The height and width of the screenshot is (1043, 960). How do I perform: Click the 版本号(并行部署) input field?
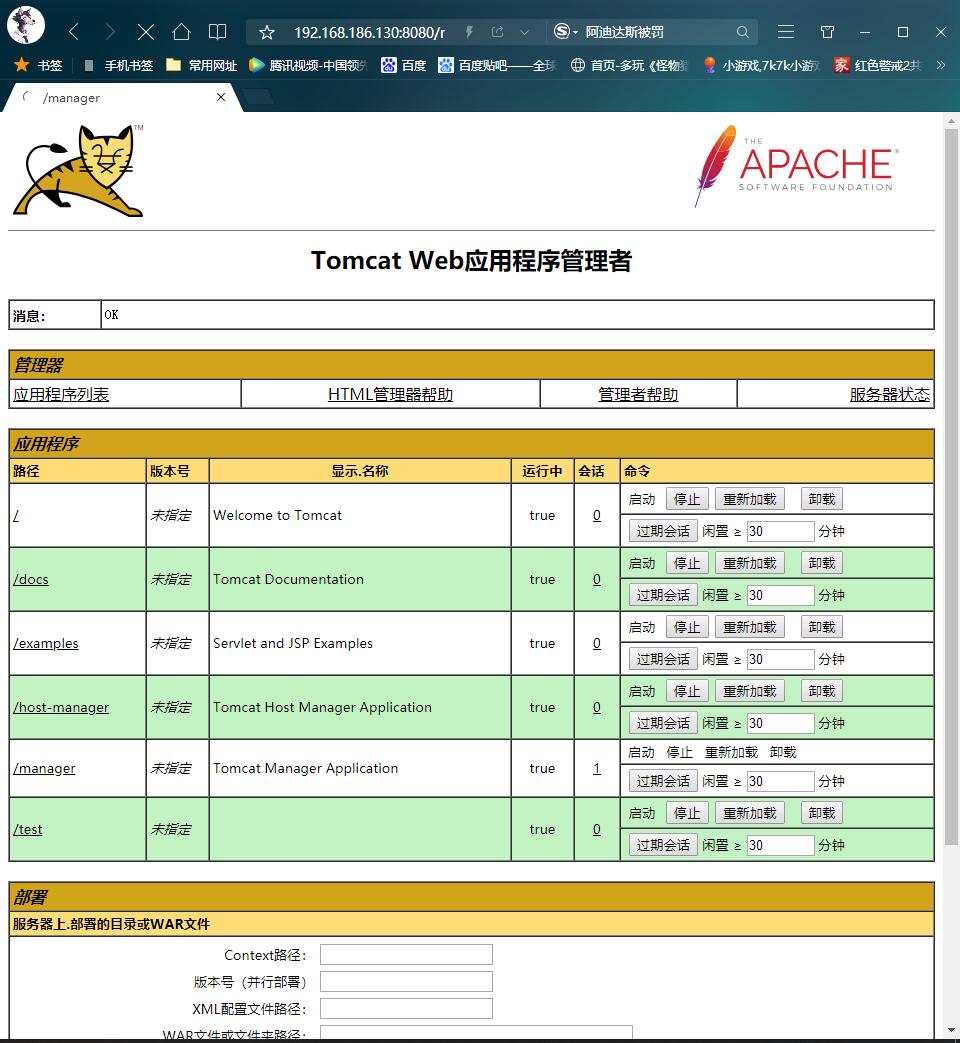click(x=406, y=982)
